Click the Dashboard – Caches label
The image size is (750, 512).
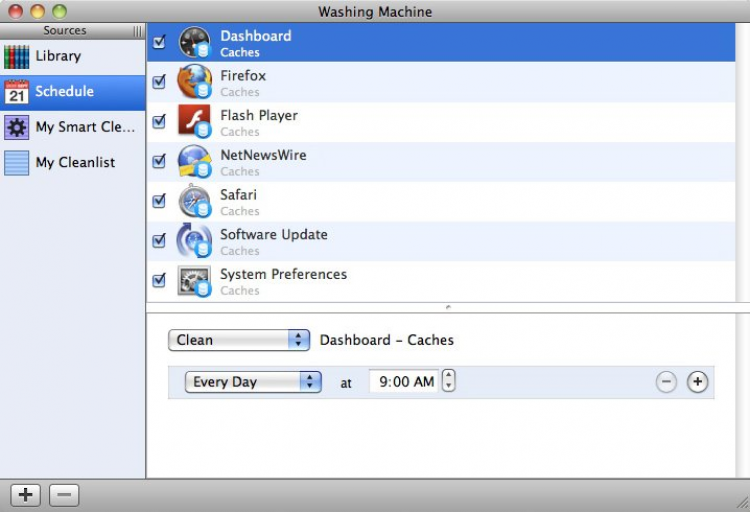pyautogui.click(x=386, y=340)
